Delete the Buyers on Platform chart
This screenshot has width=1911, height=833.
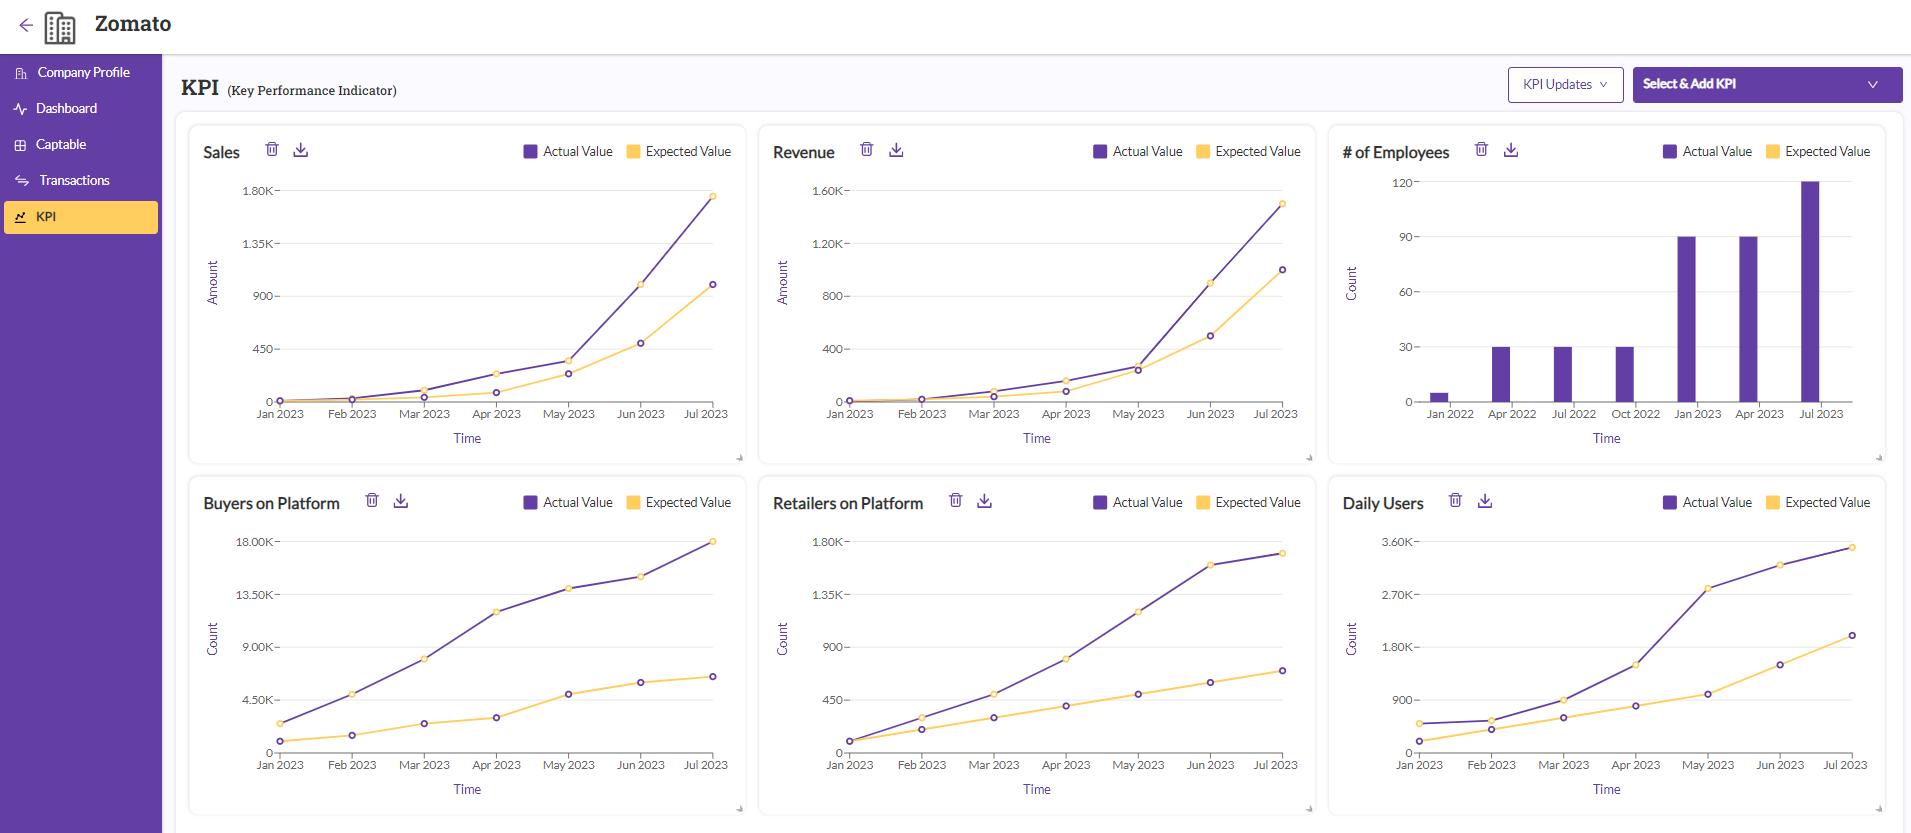pos(372,501)
